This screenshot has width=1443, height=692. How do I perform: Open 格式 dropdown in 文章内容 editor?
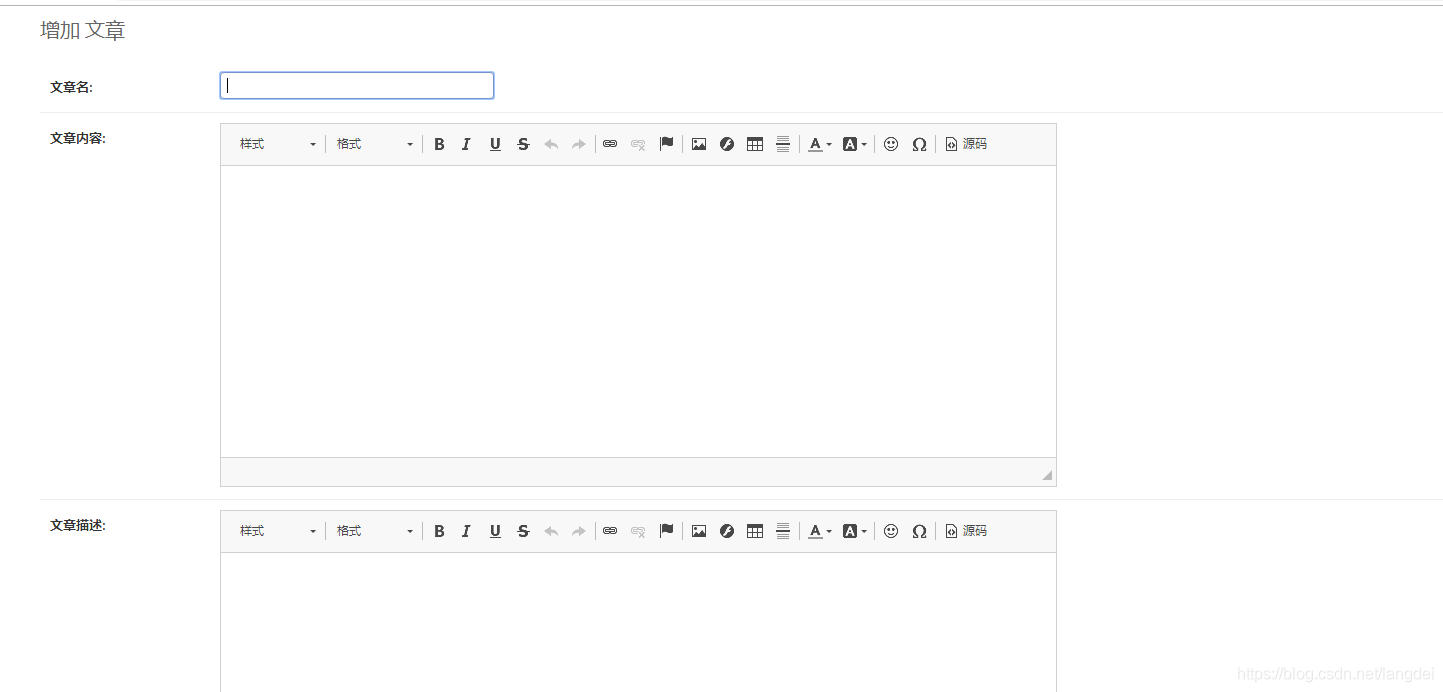pos(374,144)
